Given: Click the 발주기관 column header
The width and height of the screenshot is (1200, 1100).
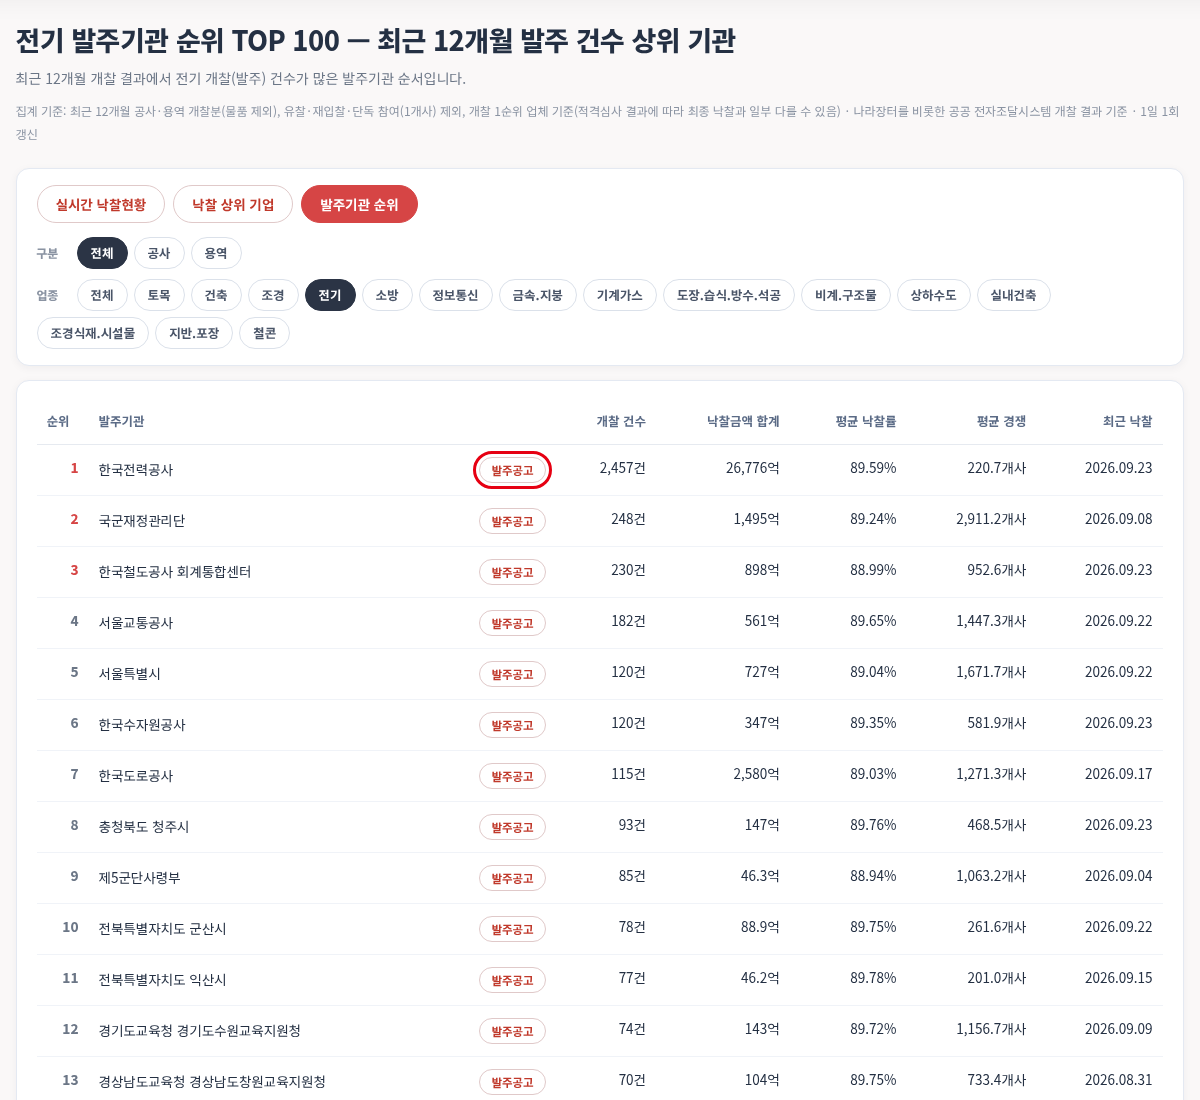Looking at the screenshot, I should pyautogui.click(x=121, y=421).
